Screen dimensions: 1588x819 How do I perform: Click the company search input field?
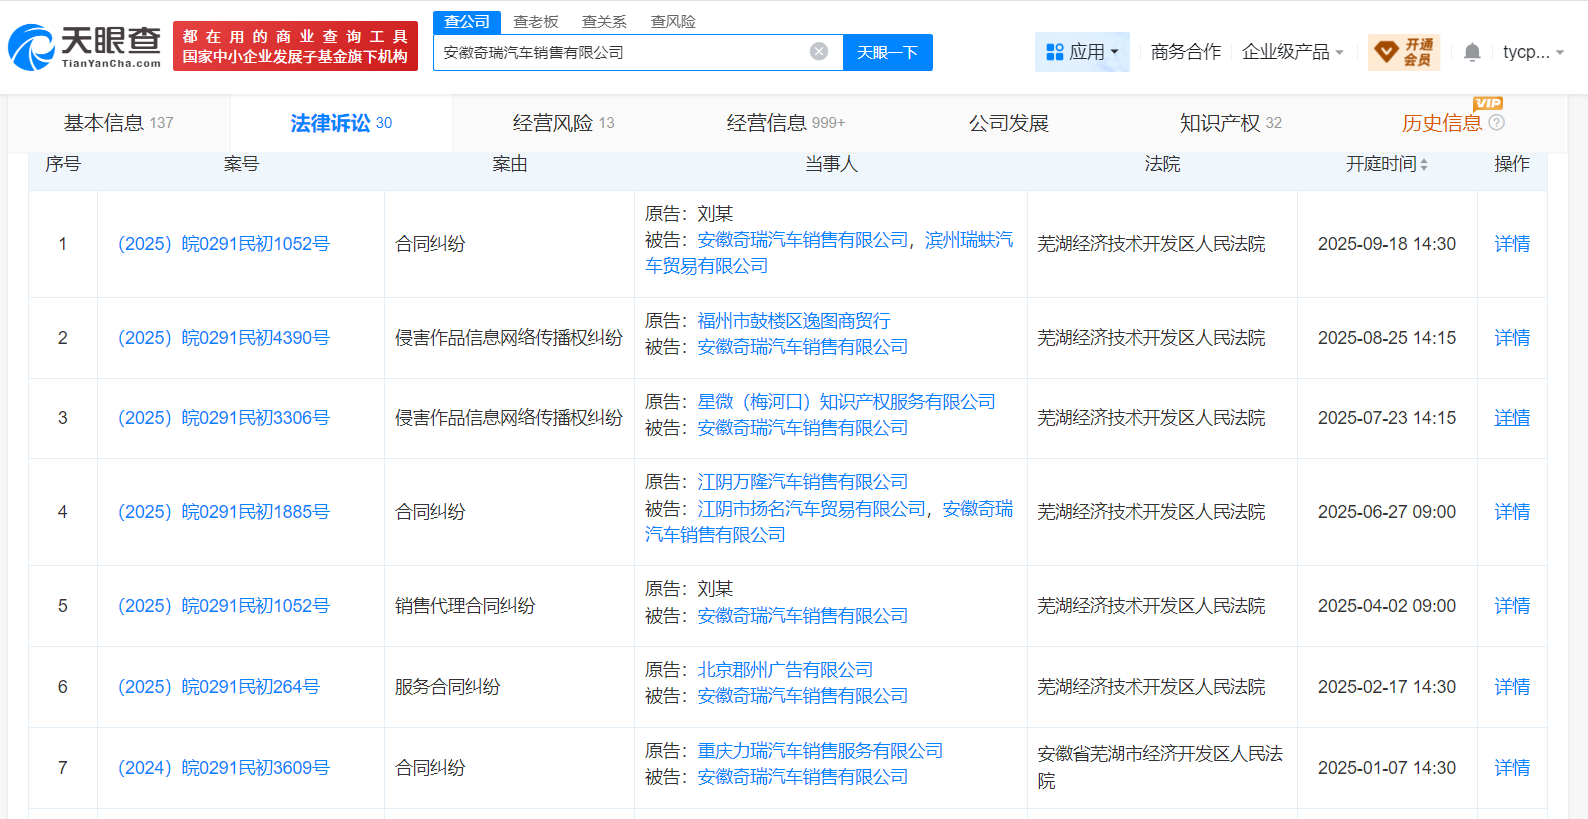[620, 53]
